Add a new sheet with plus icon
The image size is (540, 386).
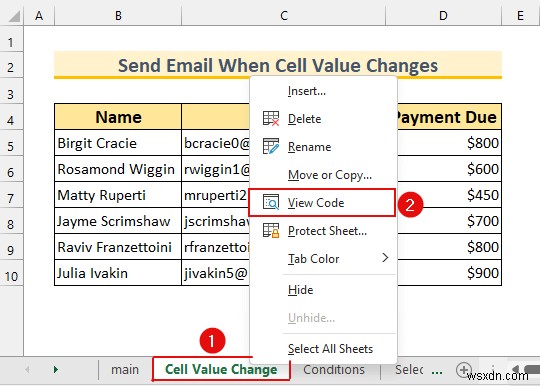pyautogui.click(x=464, y=370)
